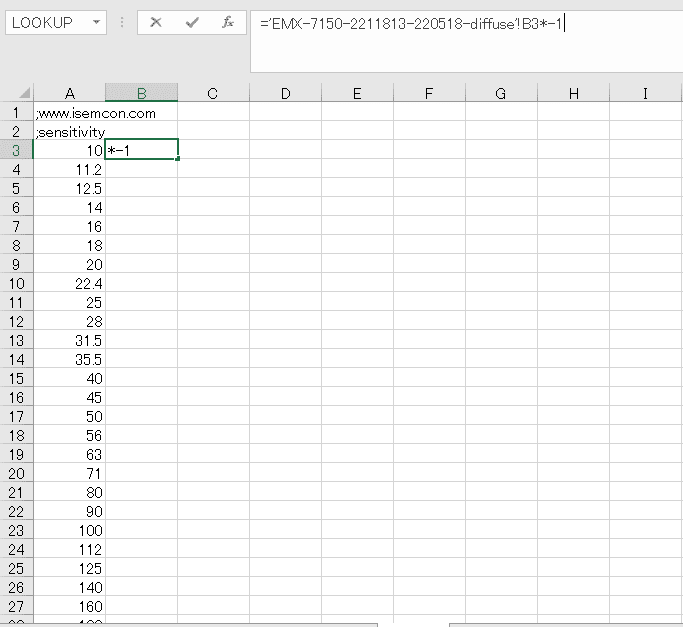Select column I header
683x627 pixels.
pos(645,93)
